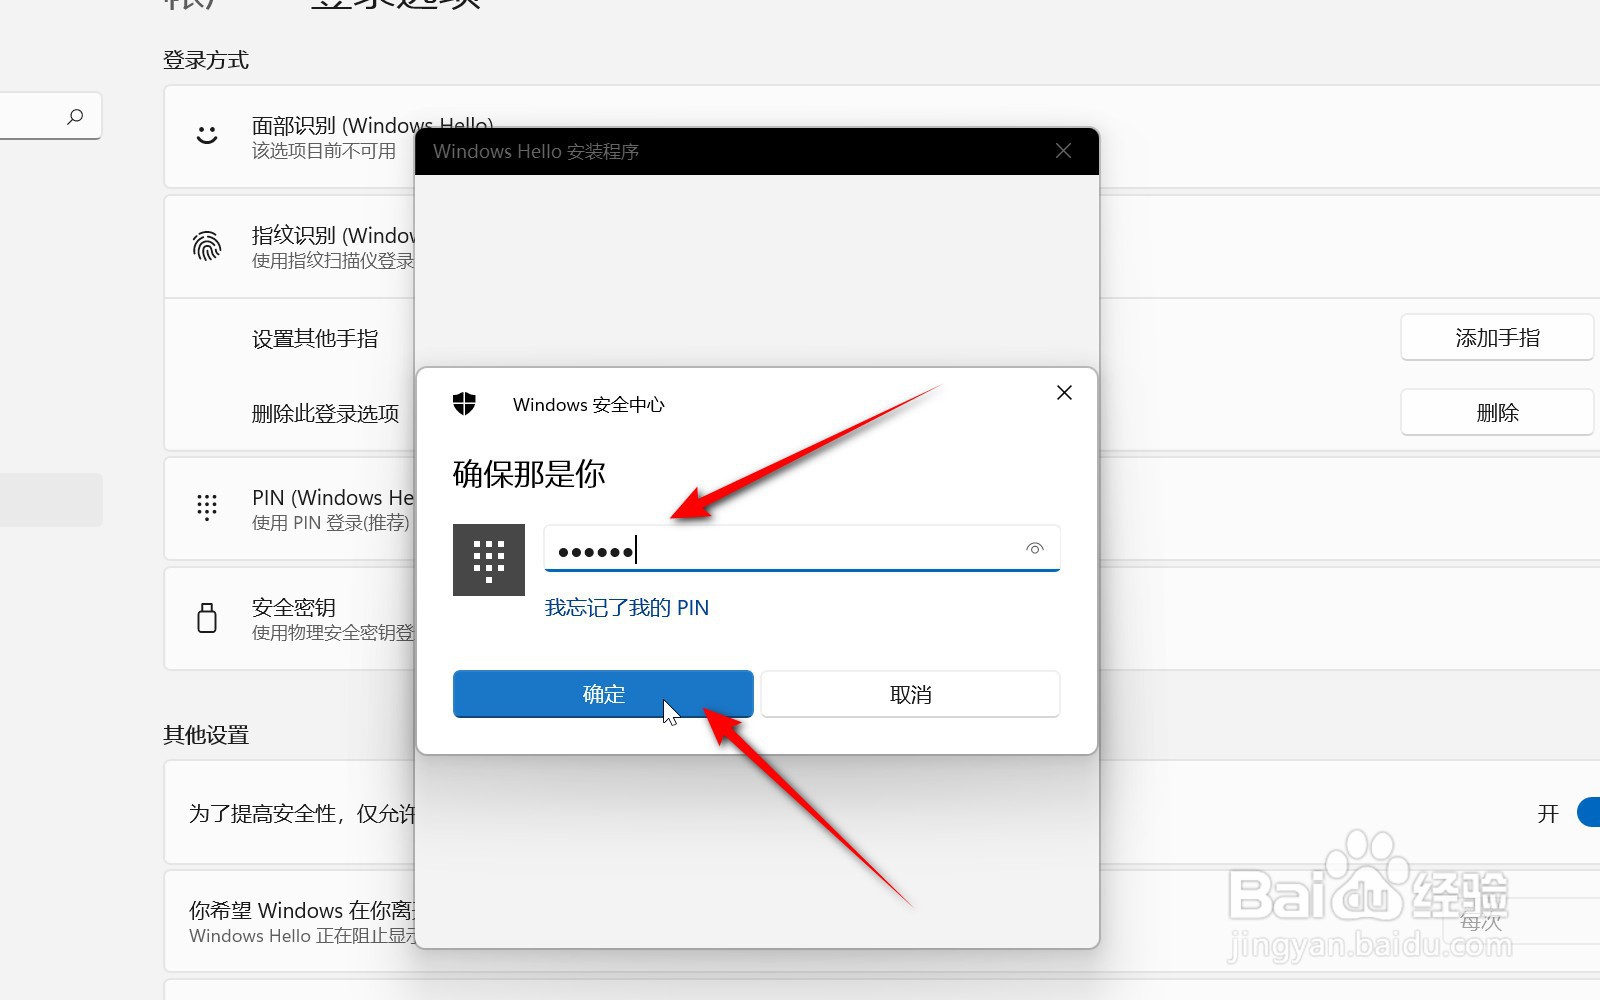Expand 指纹识别 sign-in option

coord(882,247)
